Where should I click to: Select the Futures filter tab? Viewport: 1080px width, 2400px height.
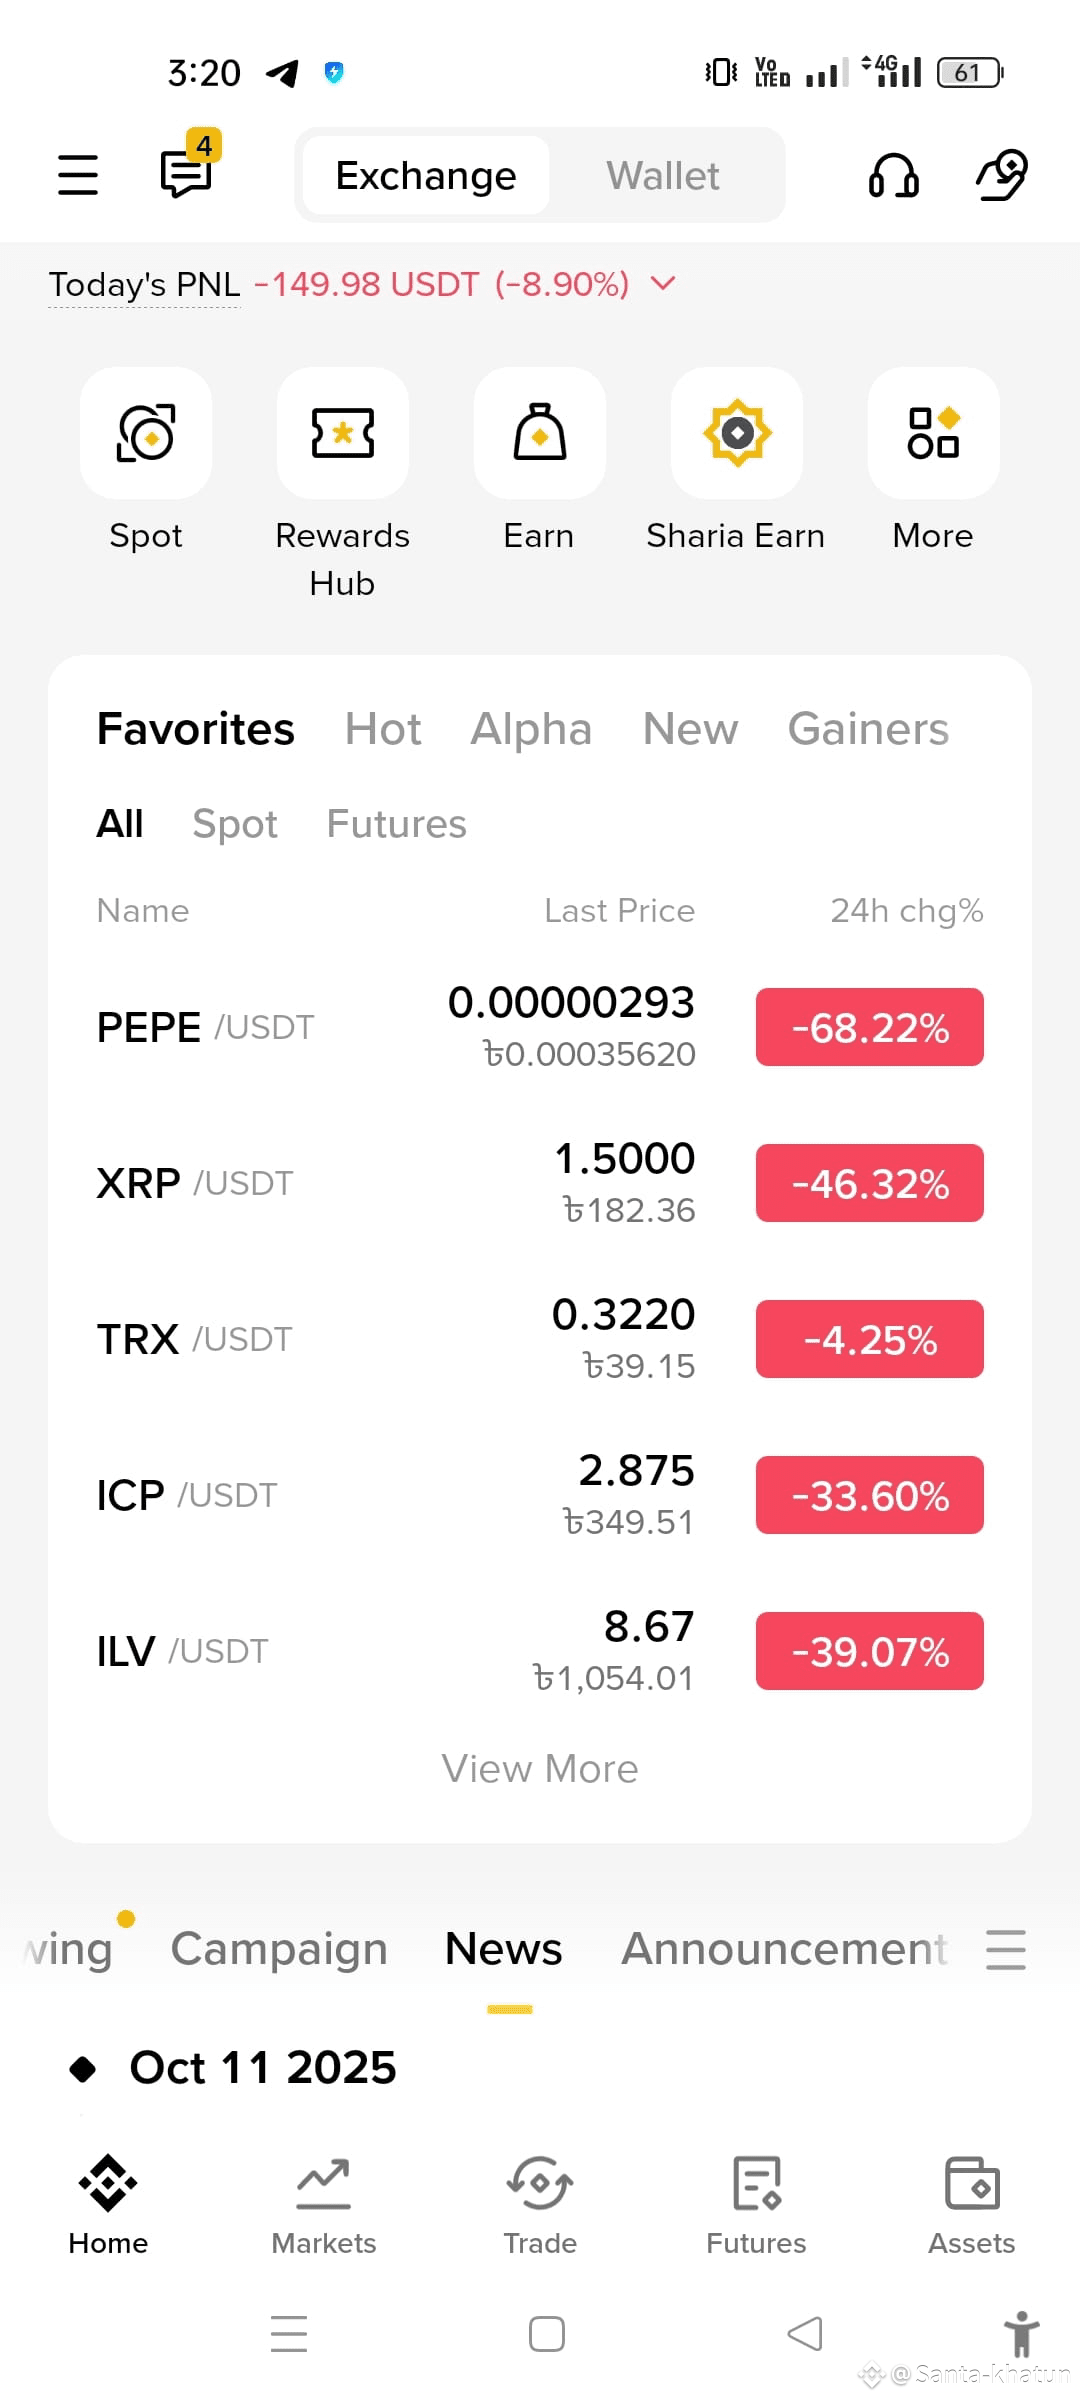[397, 824]
